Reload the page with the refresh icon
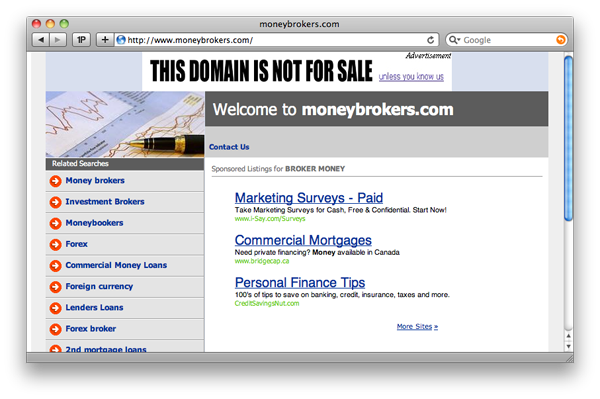This screenshot has height=399, width=600. click(430, 40)
